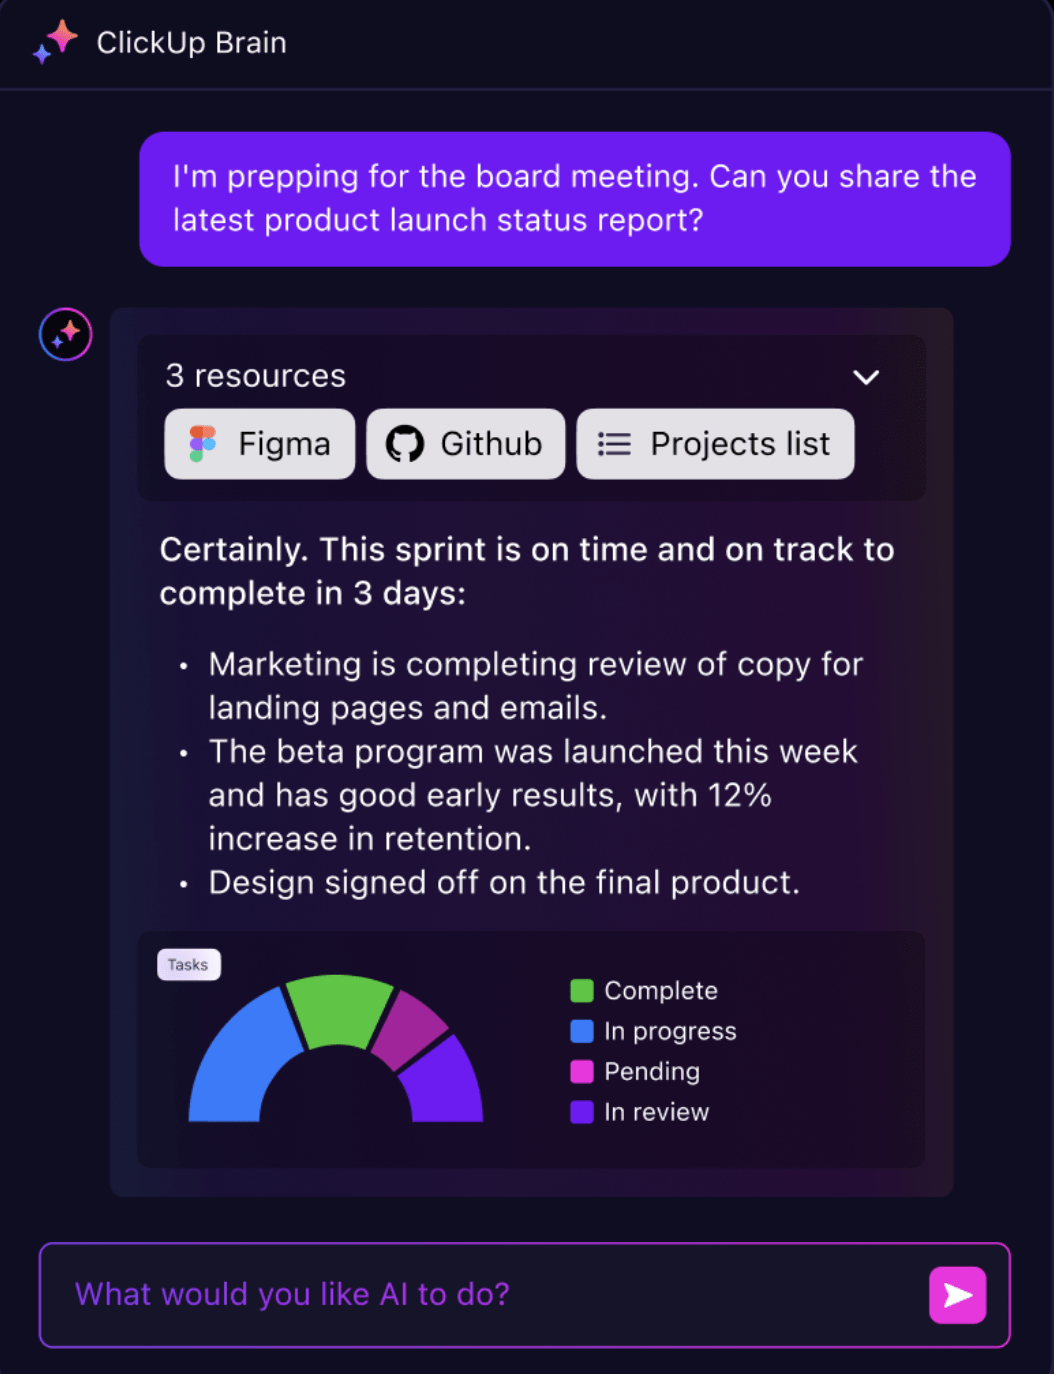Send the message with arrow button
The image size is (1054, 1374).
(x=957, y=1295)
